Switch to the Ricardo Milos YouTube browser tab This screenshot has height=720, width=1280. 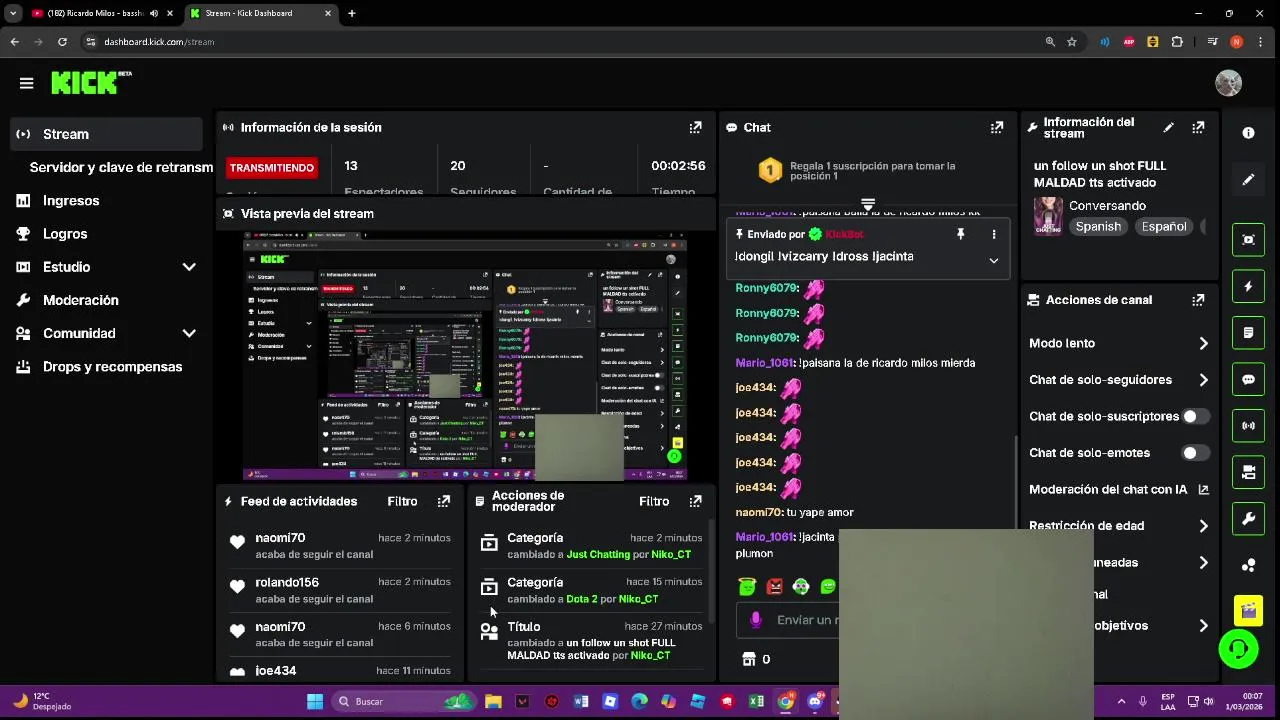point(99,13)
